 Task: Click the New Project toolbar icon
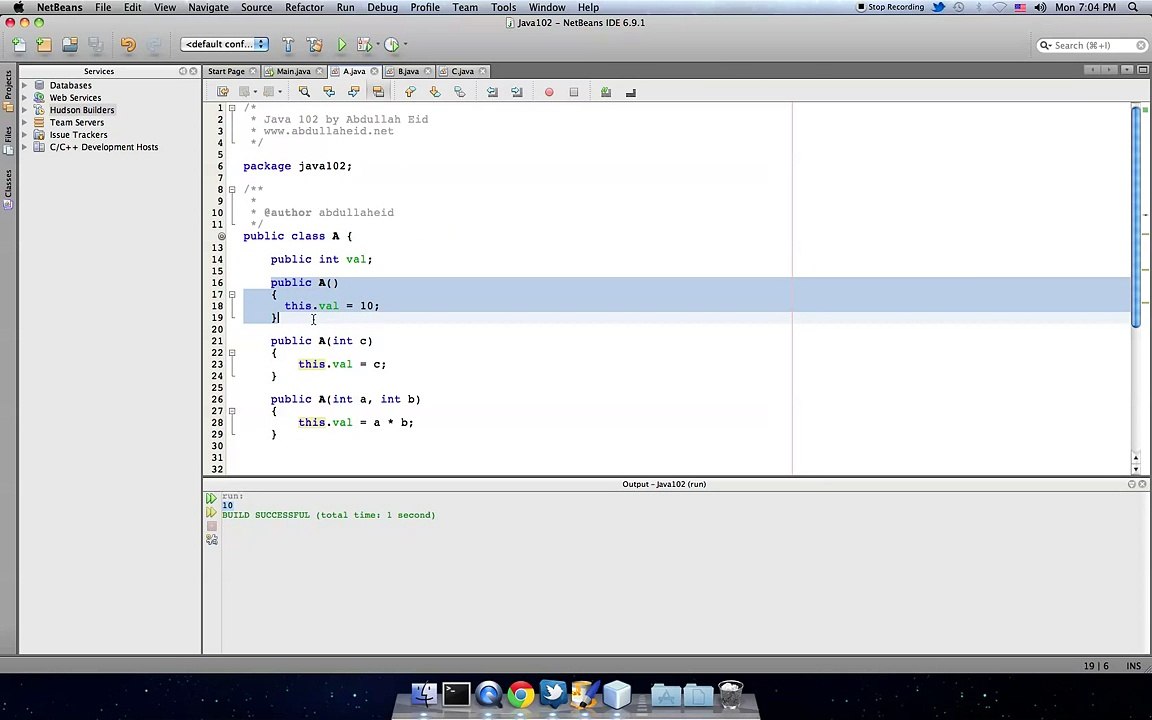point(44,45)
